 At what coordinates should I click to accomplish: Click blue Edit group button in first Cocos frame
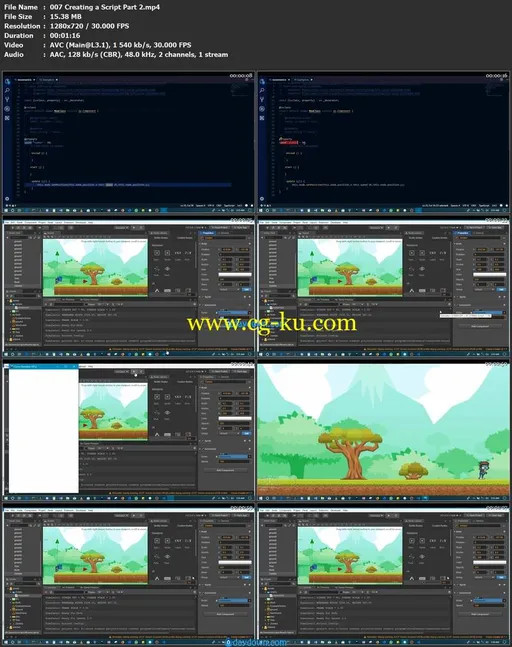(x=246, y=289)
